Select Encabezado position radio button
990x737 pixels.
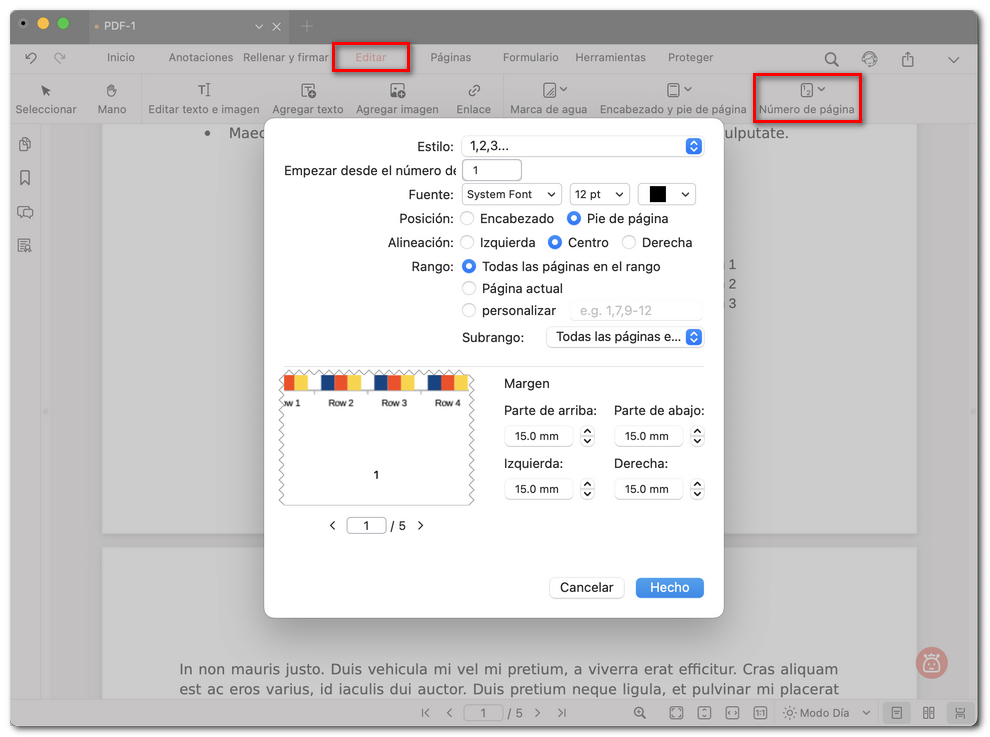[x=468, y=218]
